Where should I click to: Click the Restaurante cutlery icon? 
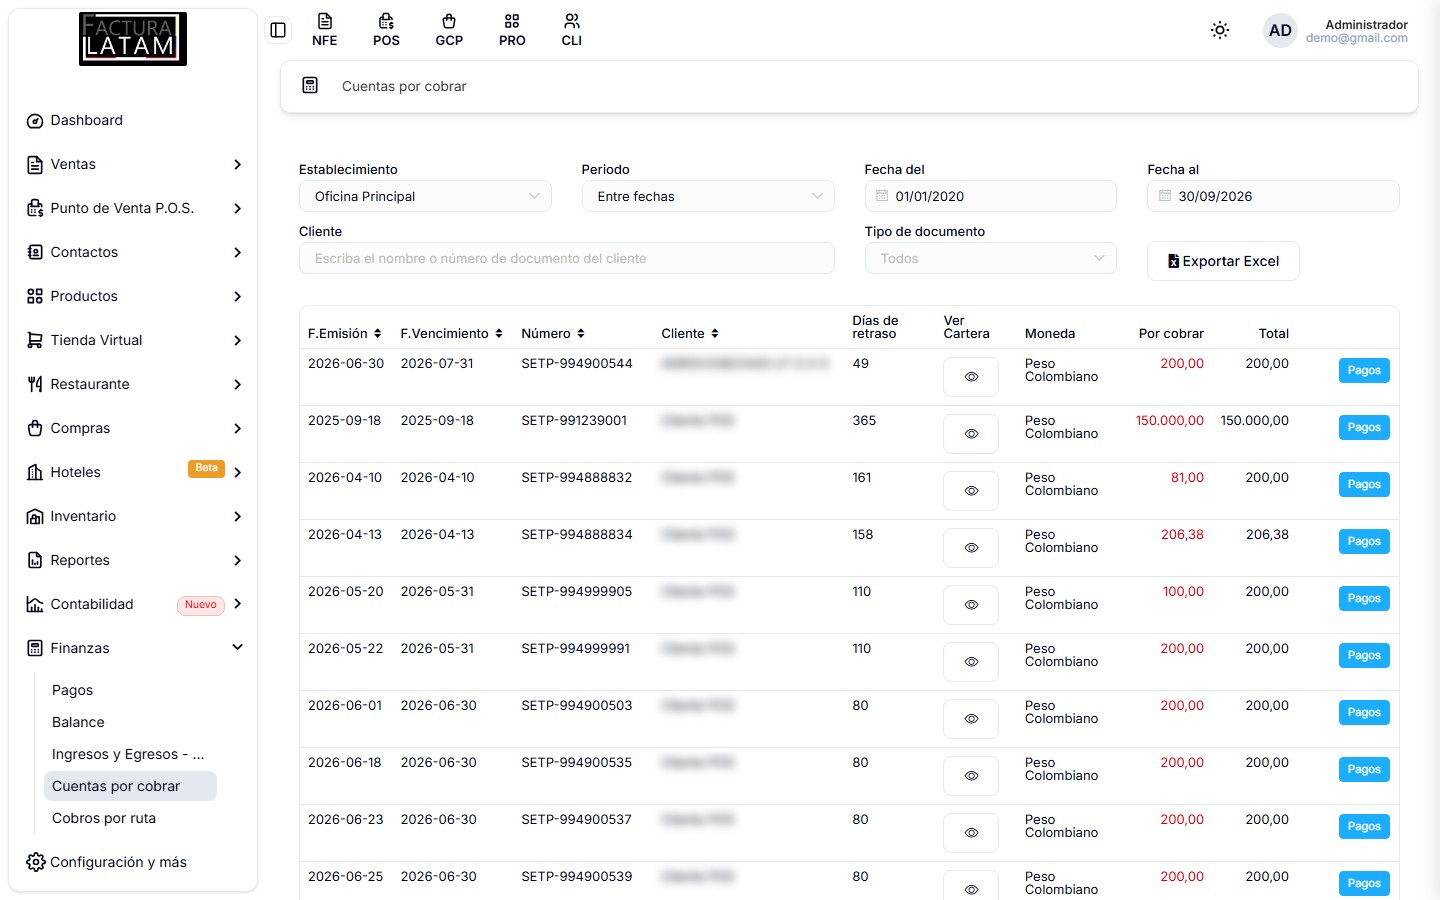pyautogui.click(x=35, y=385)
